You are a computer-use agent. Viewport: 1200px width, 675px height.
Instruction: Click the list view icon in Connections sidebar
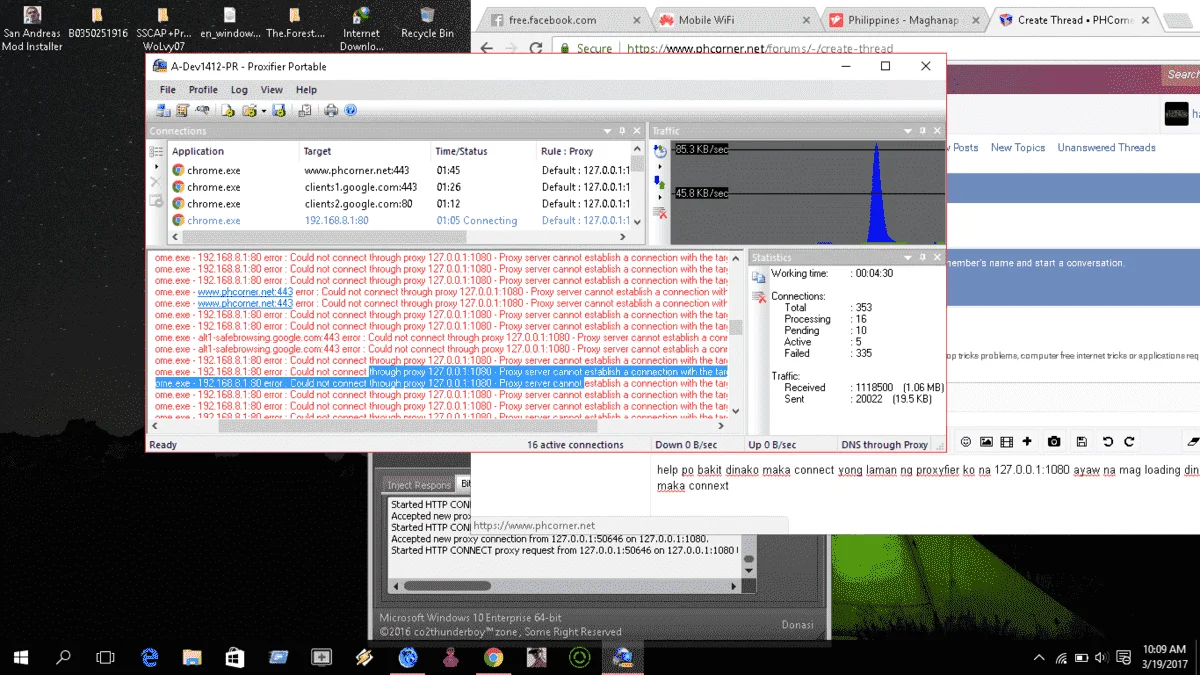[156, 152]
